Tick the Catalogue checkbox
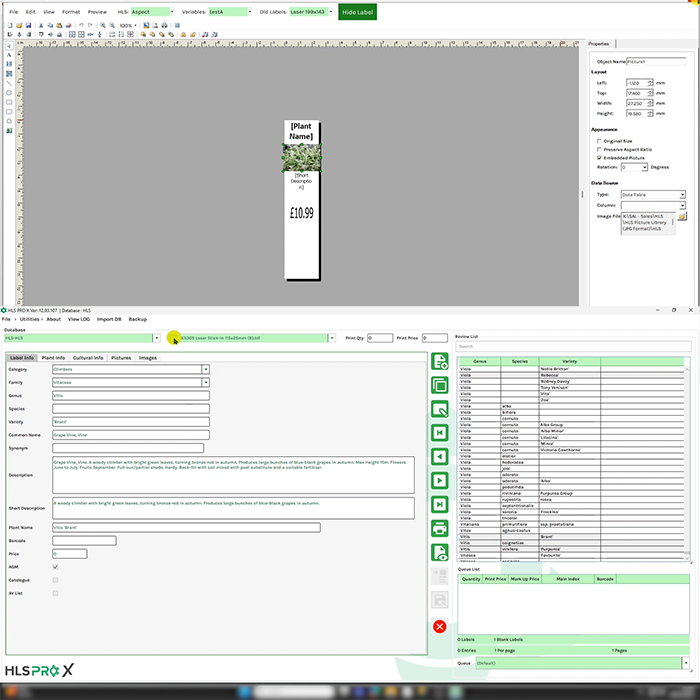 pos(55,580)
